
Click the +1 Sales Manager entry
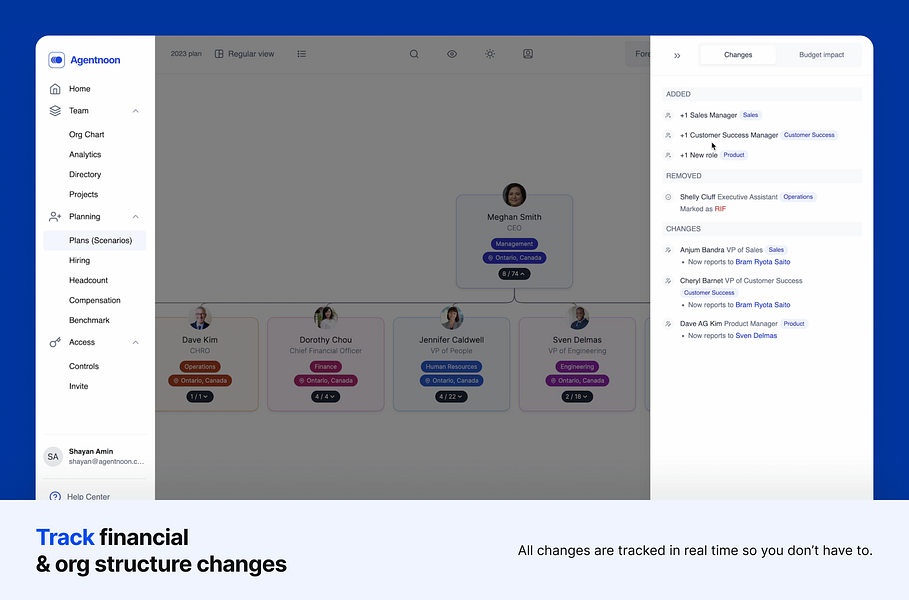[x=708, y=115]
